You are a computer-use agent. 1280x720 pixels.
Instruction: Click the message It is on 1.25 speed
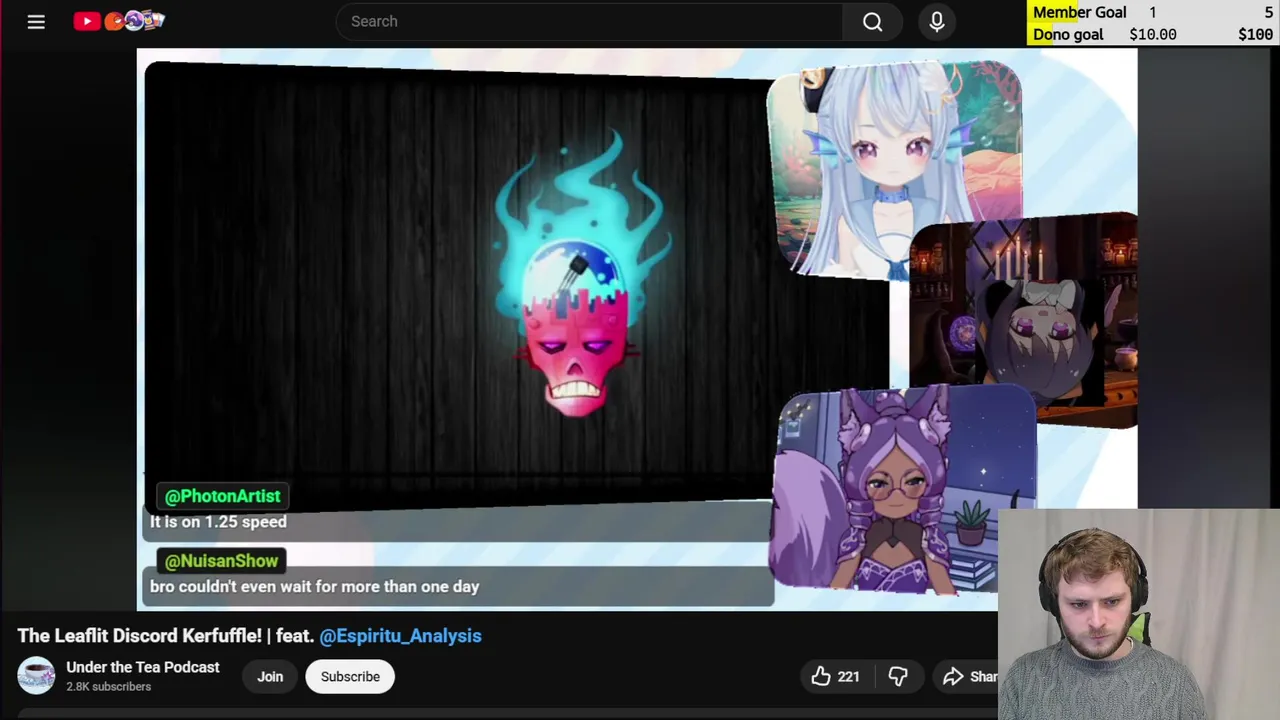[x=218, y=522]
